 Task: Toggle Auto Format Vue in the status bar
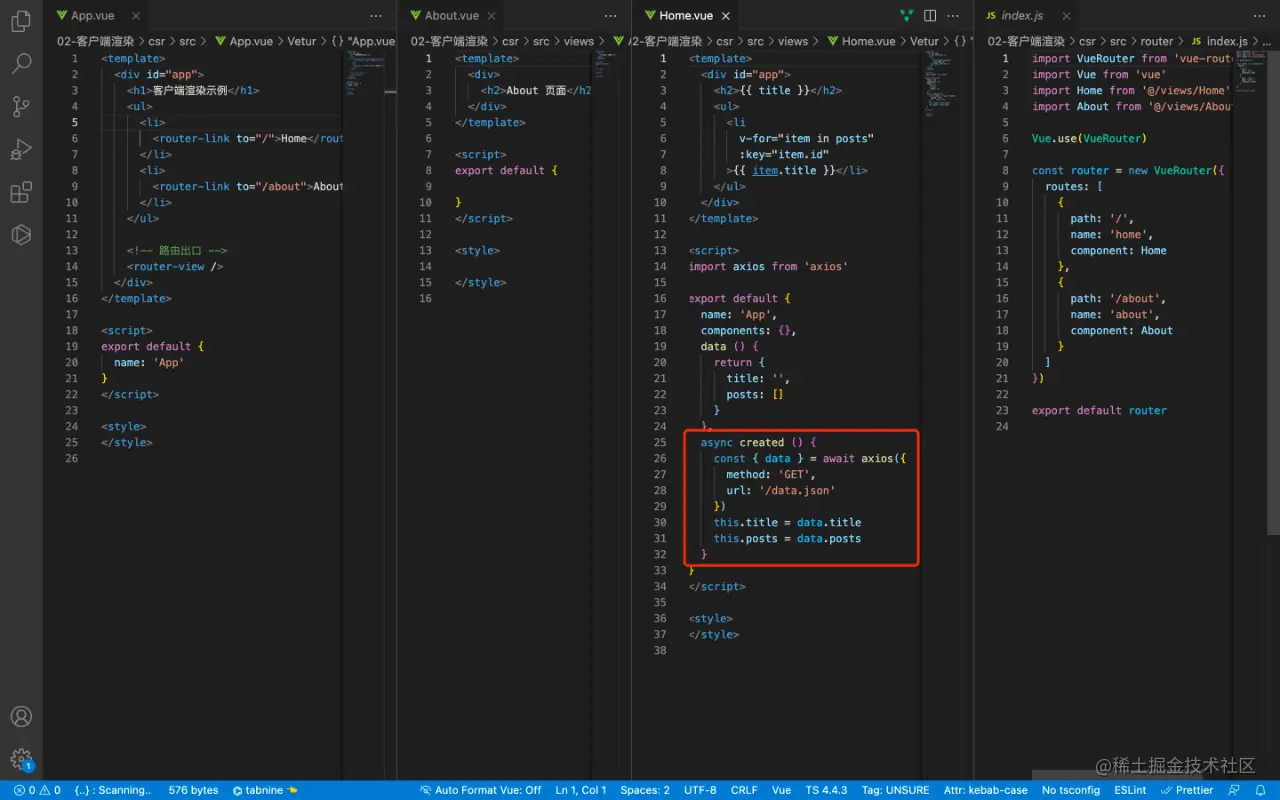coord(480,790)
